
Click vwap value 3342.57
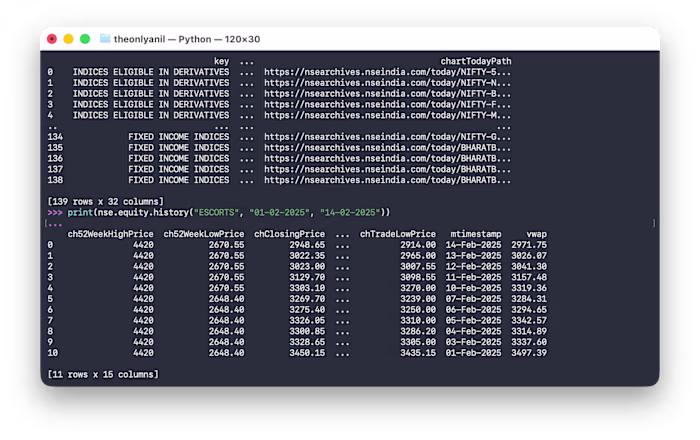point(529,320)
